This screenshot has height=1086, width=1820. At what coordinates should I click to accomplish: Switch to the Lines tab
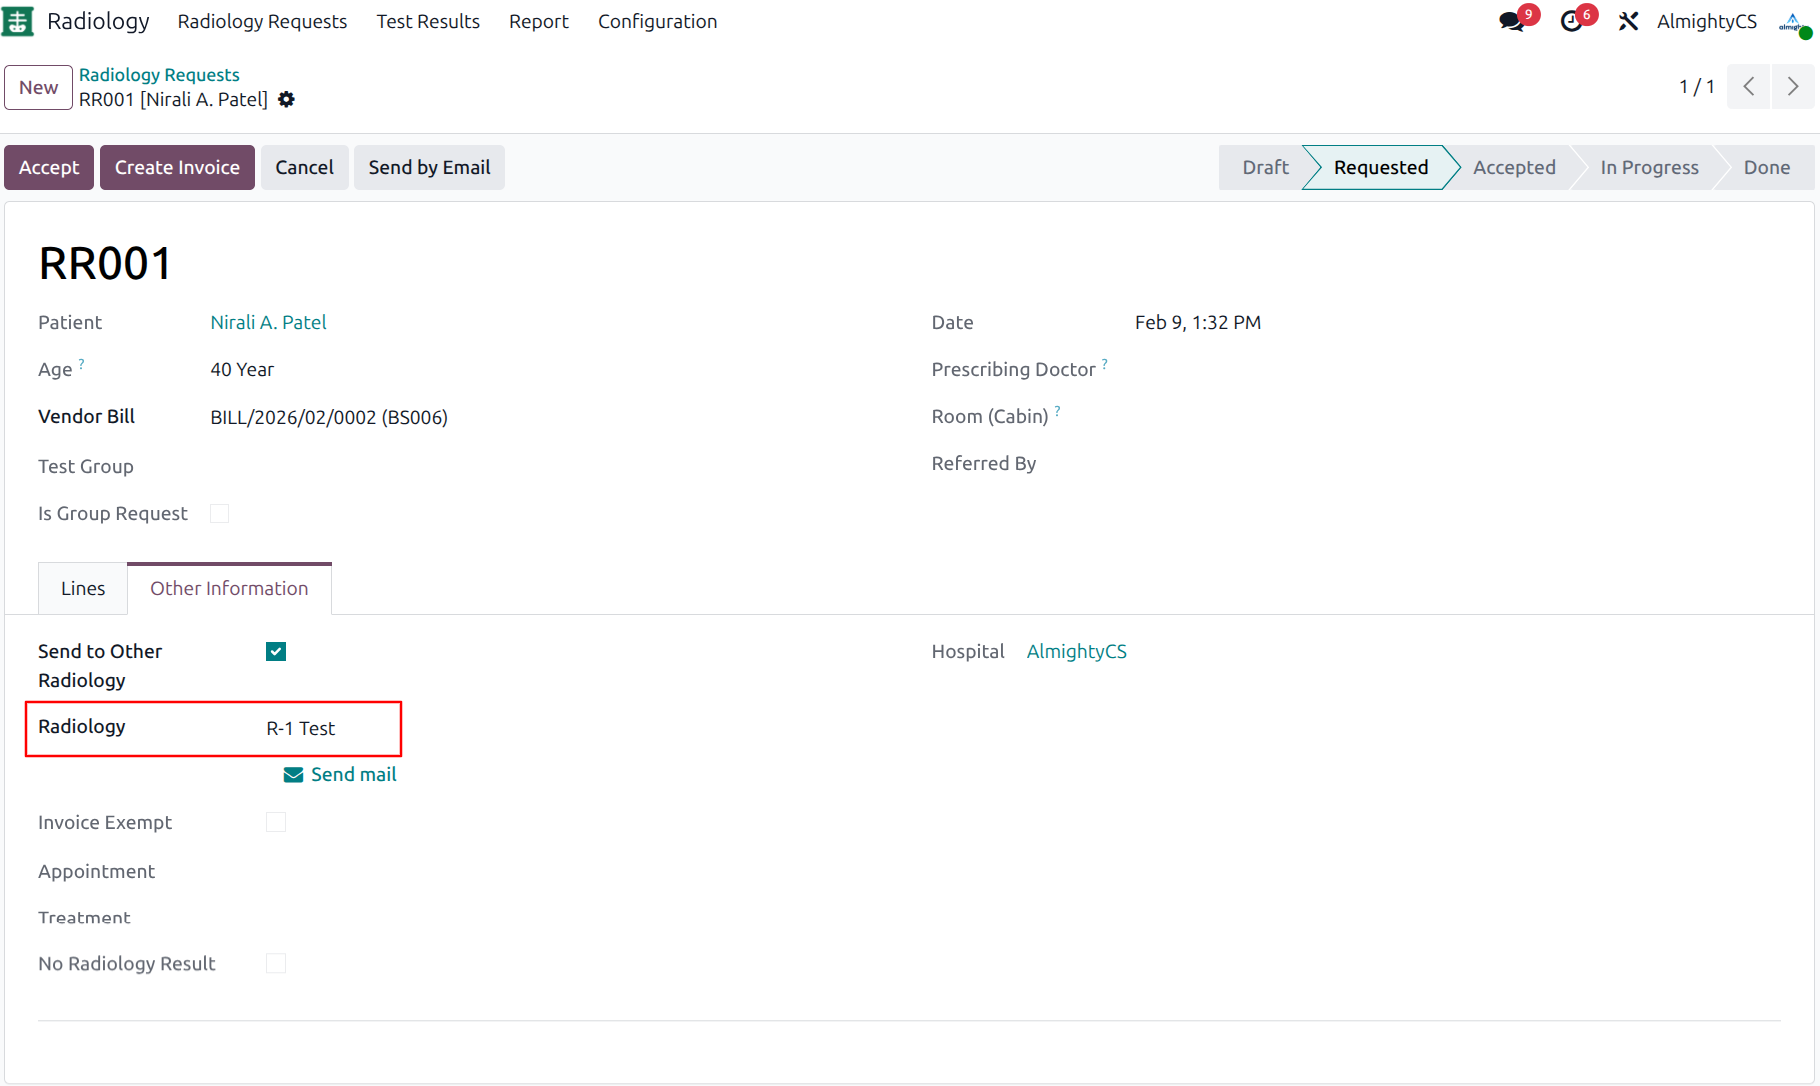(82, 588)
